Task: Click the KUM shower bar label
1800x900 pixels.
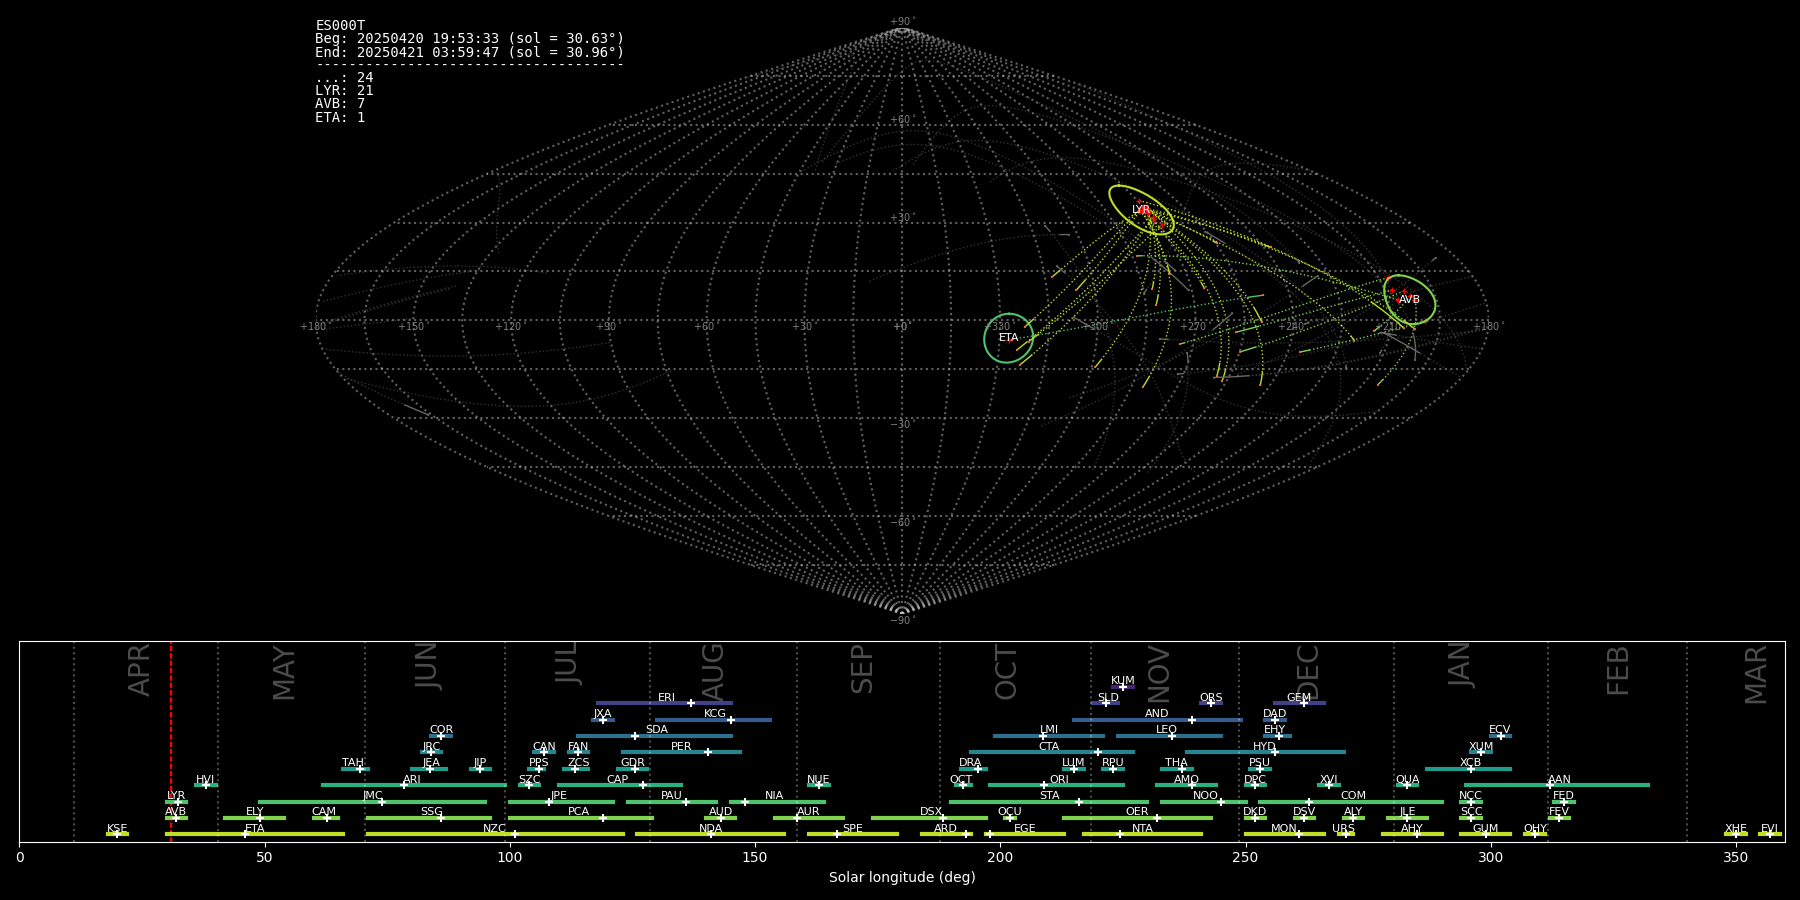Action: click(x=1123, y=681)
